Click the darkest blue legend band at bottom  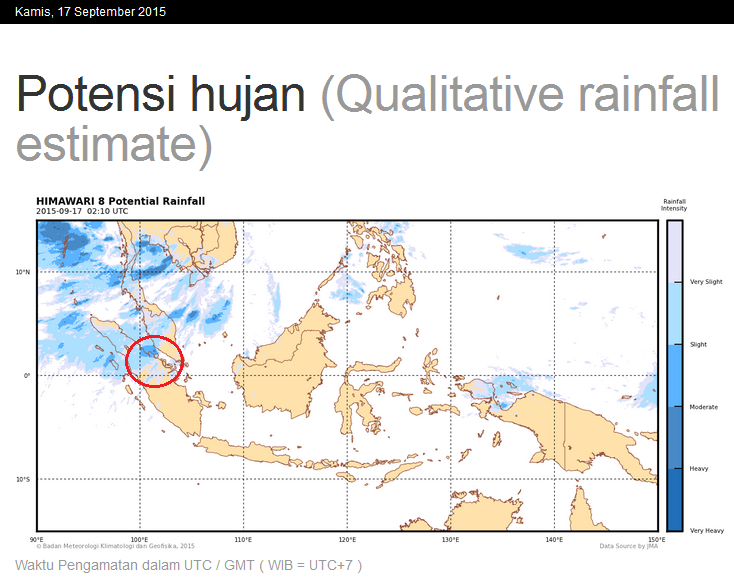click(x=675, y=499)
